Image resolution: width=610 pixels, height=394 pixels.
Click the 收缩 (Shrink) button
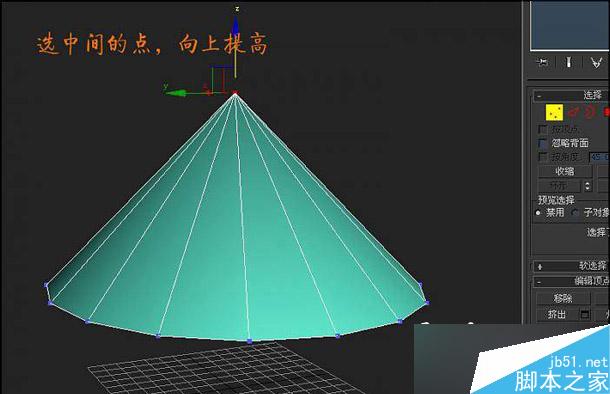[x=565, y=172]
